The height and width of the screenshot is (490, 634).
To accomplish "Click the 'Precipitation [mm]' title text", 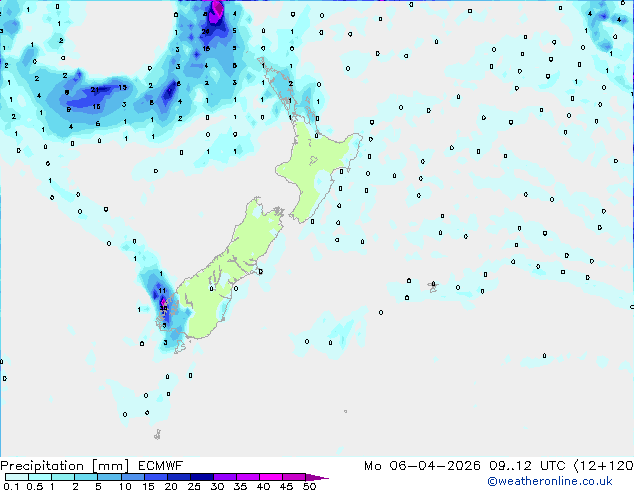I will pos(65,466).
